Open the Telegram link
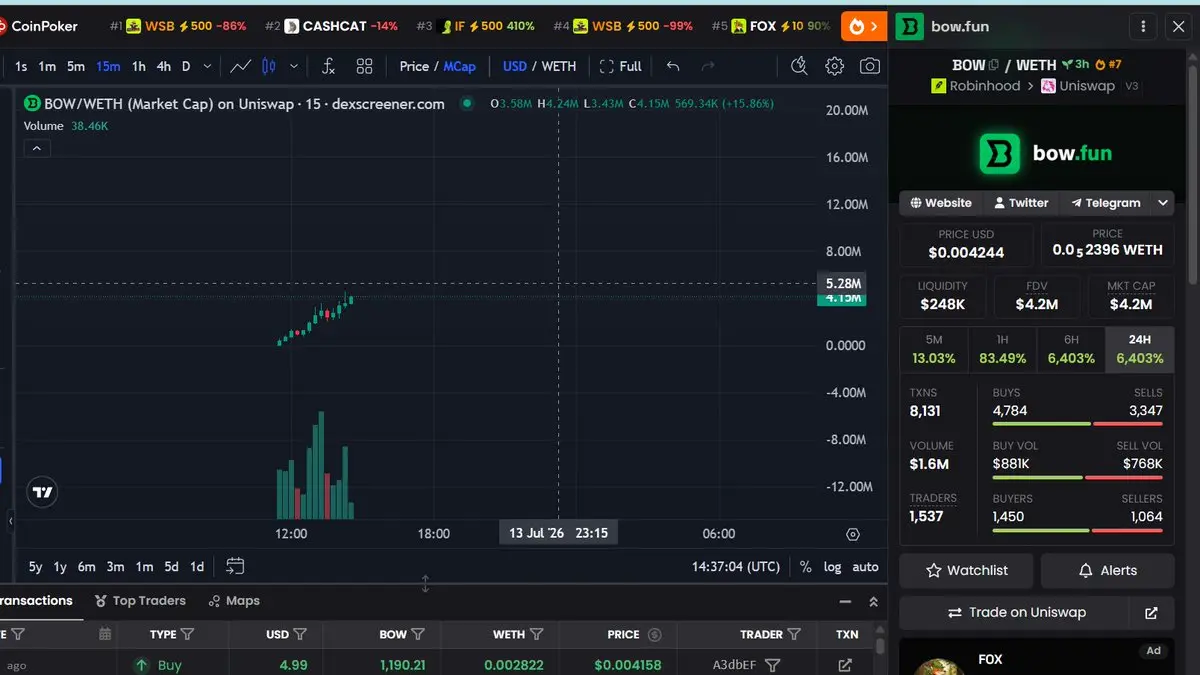Screen dimensions: 1200x675 pos(1106,202)
